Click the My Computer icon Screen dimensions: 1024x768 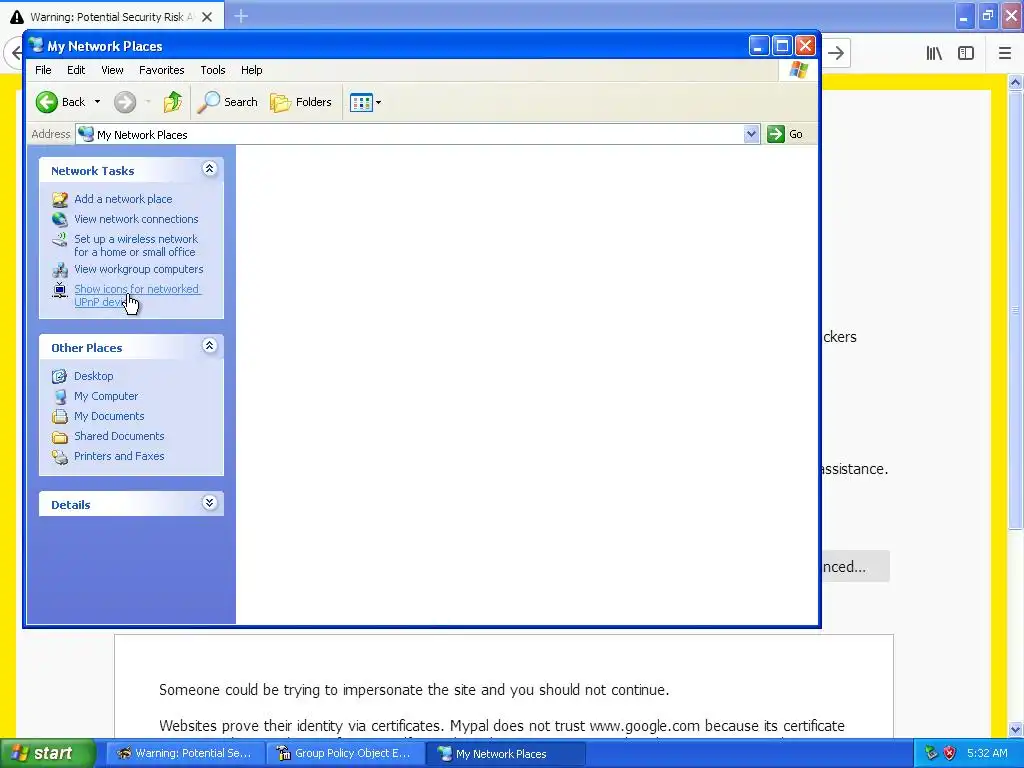click(x=59, y=396)
